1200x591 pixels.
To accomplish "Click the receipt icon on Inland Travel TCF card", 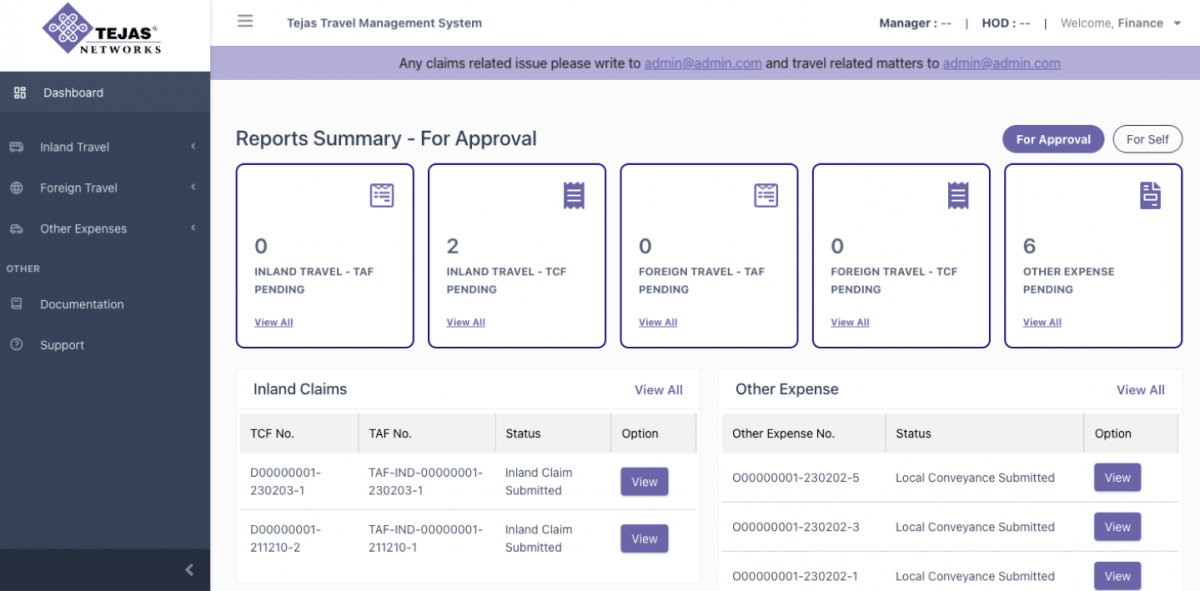I will pyautogui.click(x=572, y=195).
